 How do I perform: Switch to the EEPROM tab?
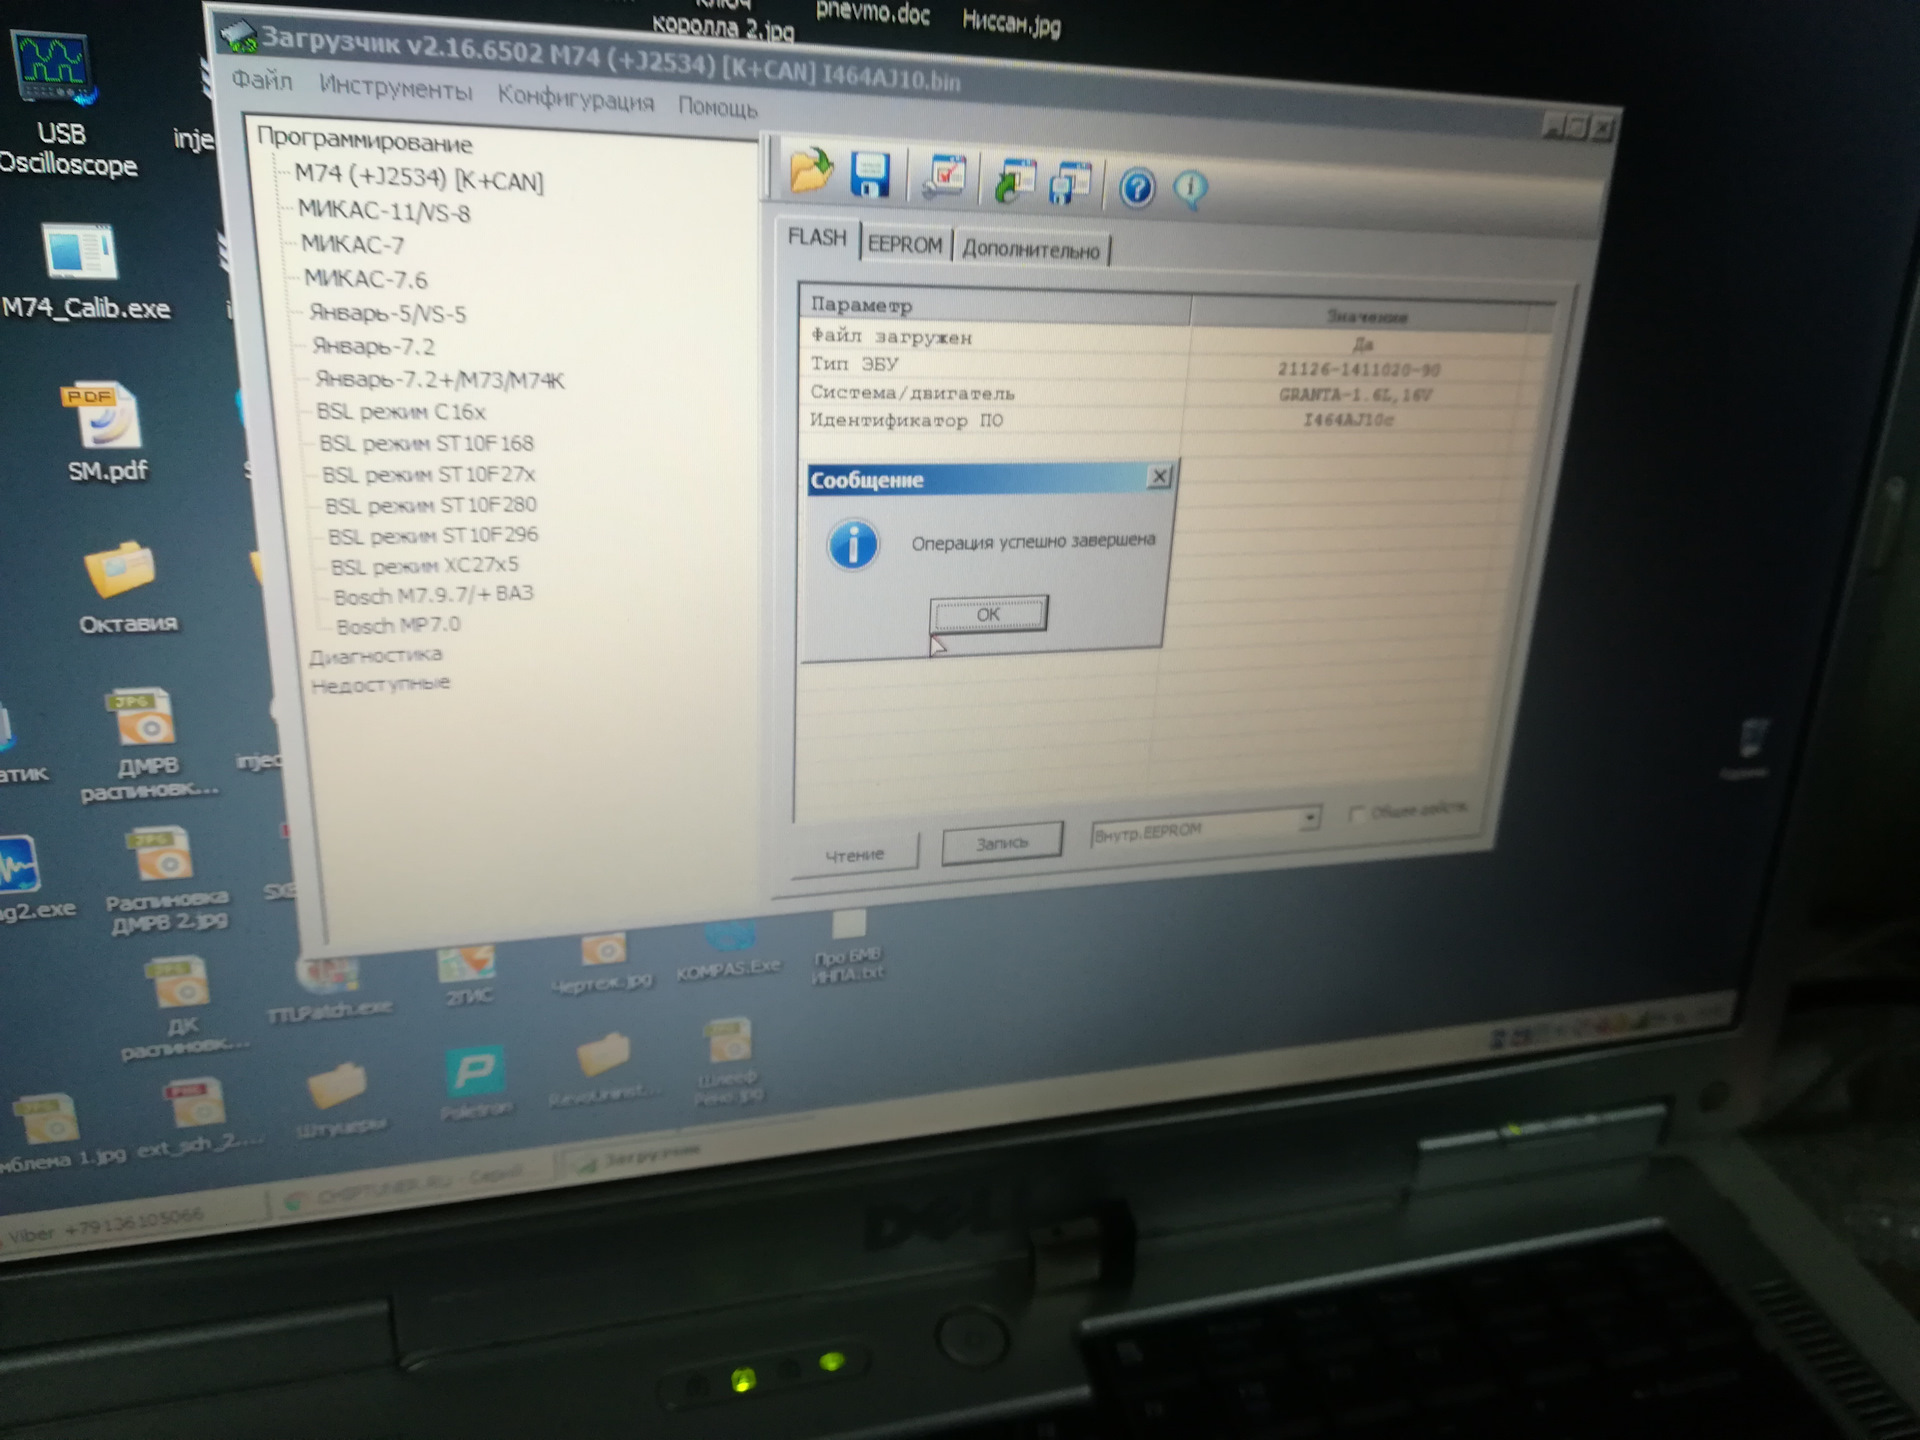(x=905, y=244)
